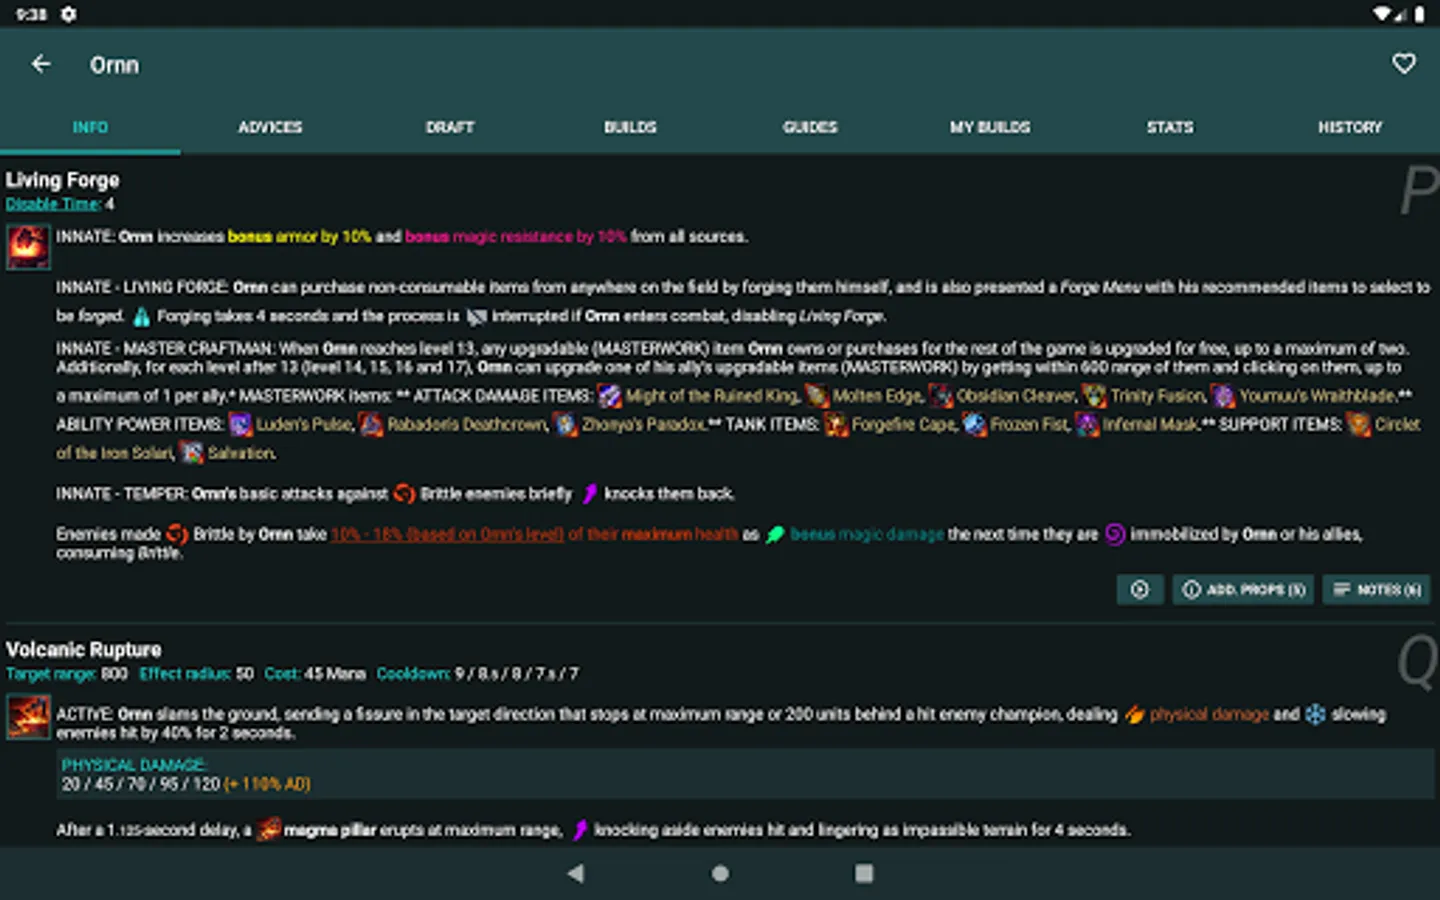Screen dimensions: 1440x900
Task: Switch to the HISTORY tab
Action: pos(1350,127)
